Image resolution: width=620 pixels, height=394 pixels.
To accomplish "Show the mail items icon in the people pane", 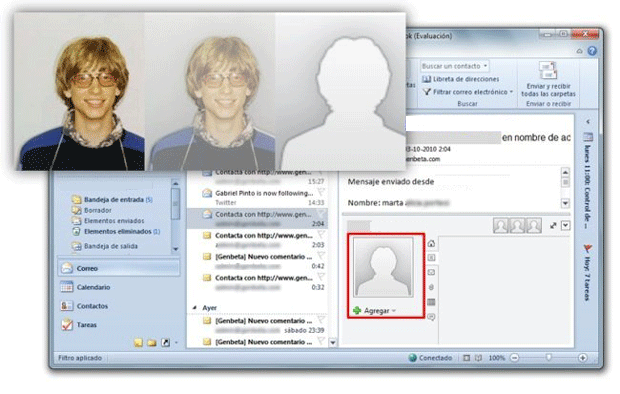I will [431, 273].
